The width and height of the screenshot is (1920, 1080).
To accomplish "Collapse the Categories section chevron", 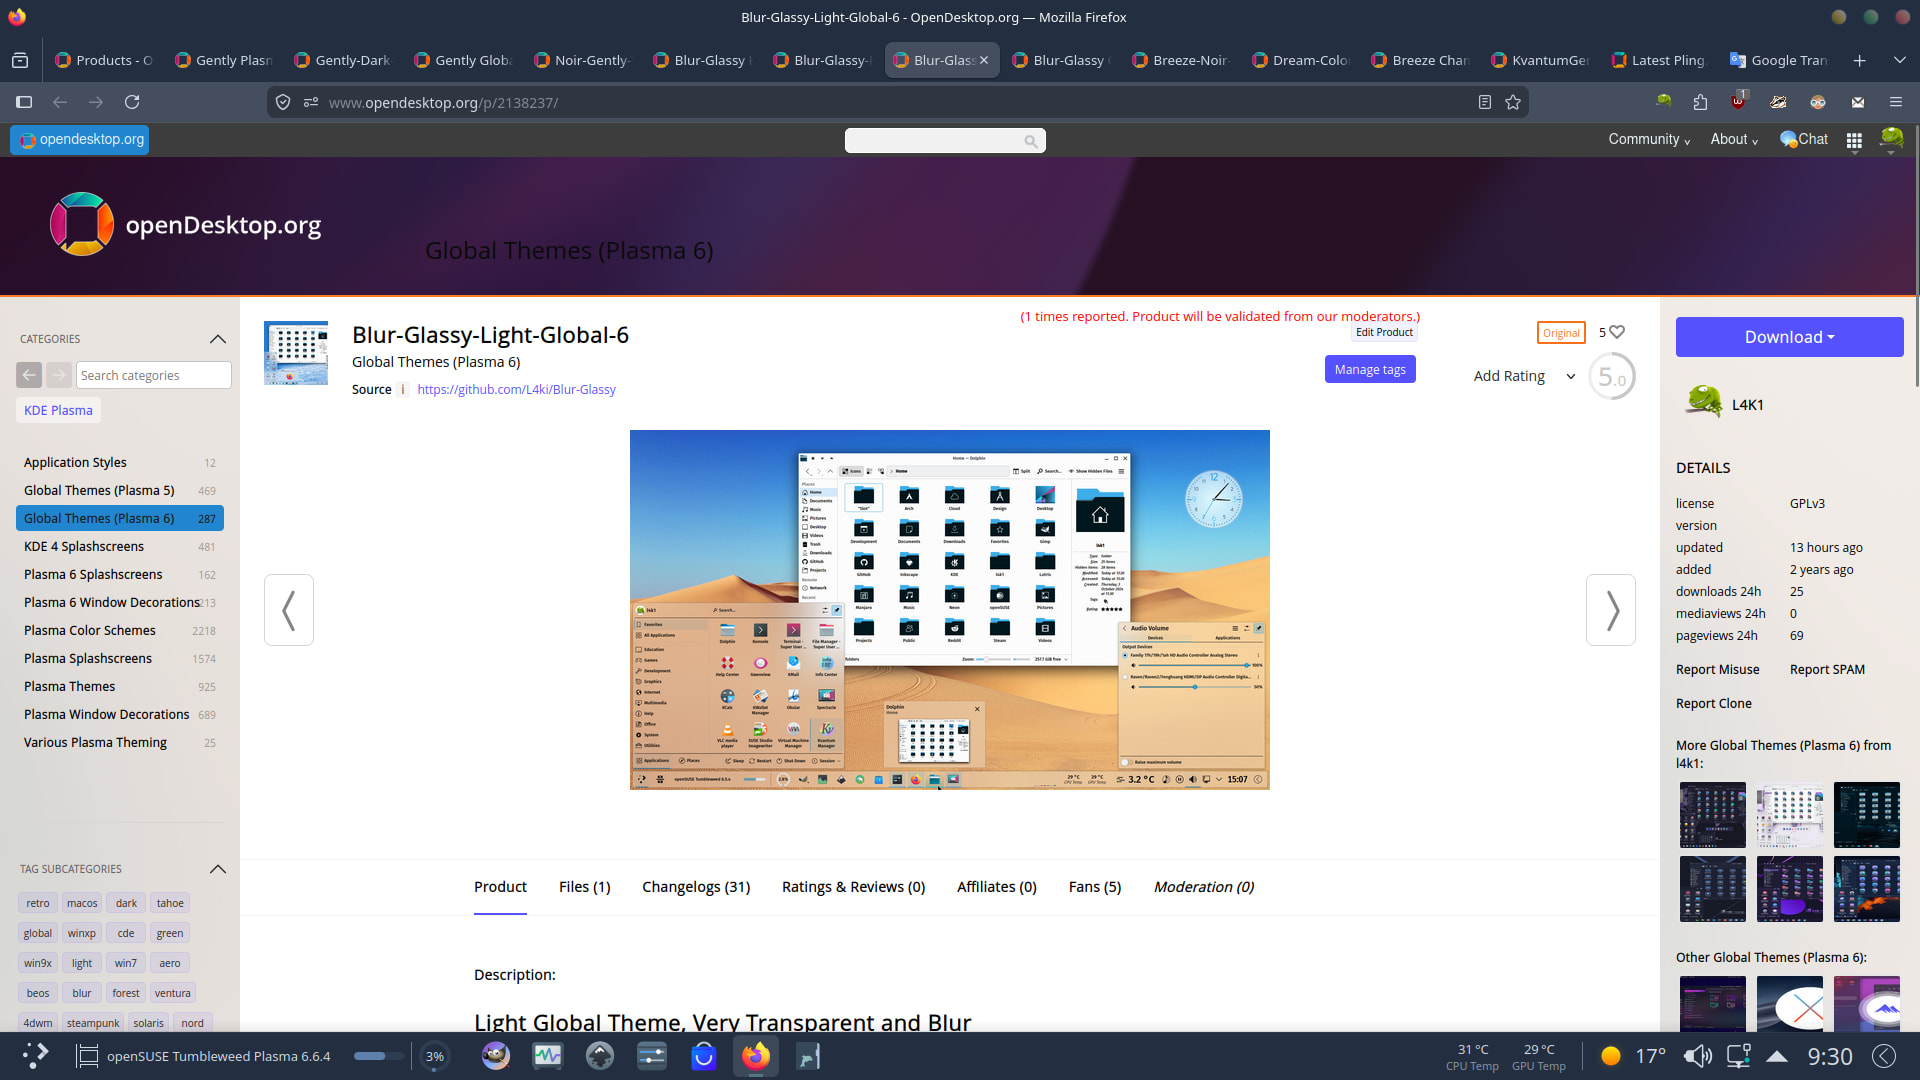I will (218, 339).
